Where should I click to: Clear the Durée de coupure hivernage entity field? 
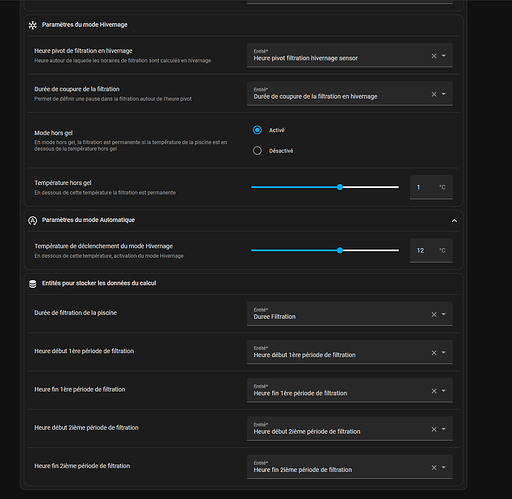(x=434, y=94)
